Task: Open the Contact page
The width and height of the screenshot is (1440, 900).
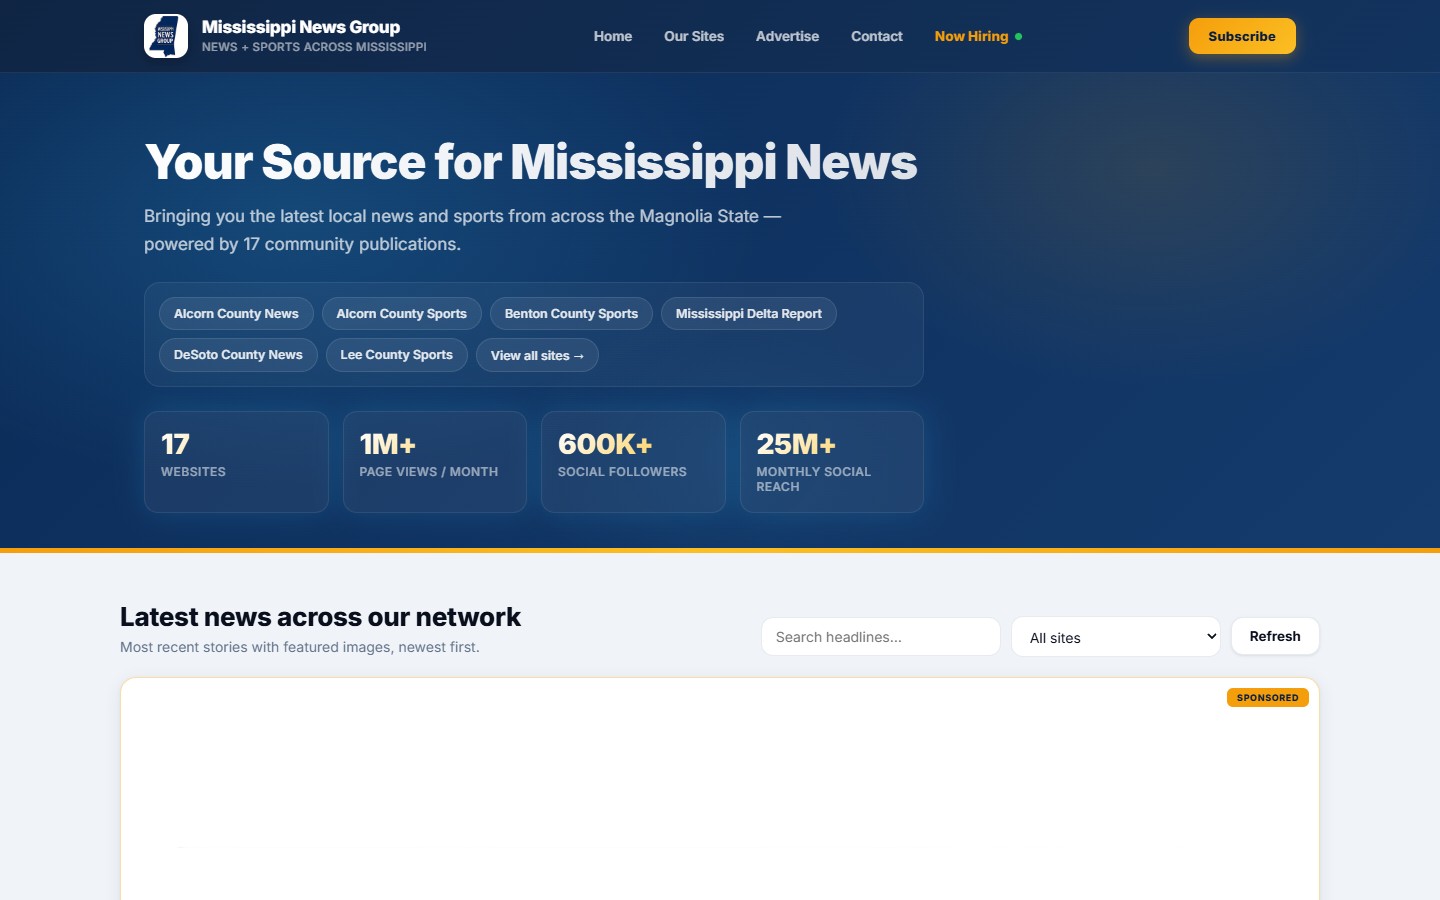Action: 876,36
